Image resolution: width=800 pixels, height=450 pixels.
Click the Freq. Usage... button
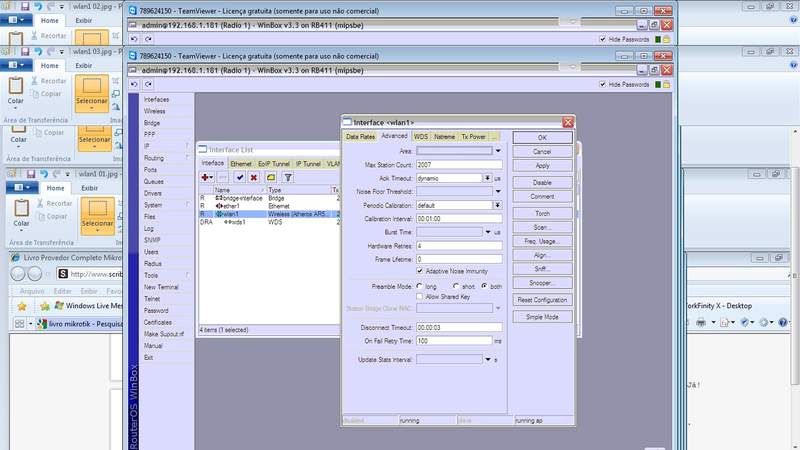tap(542, 241)
